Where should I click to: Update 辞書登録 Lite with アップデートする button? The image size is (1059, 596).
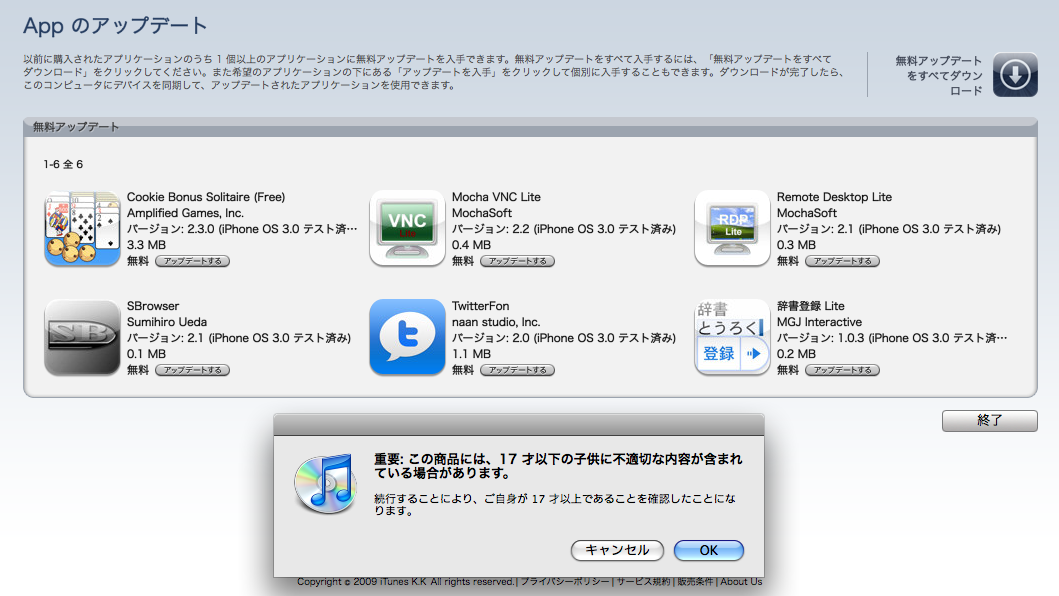pyautogui.click(x=842, y=370)
